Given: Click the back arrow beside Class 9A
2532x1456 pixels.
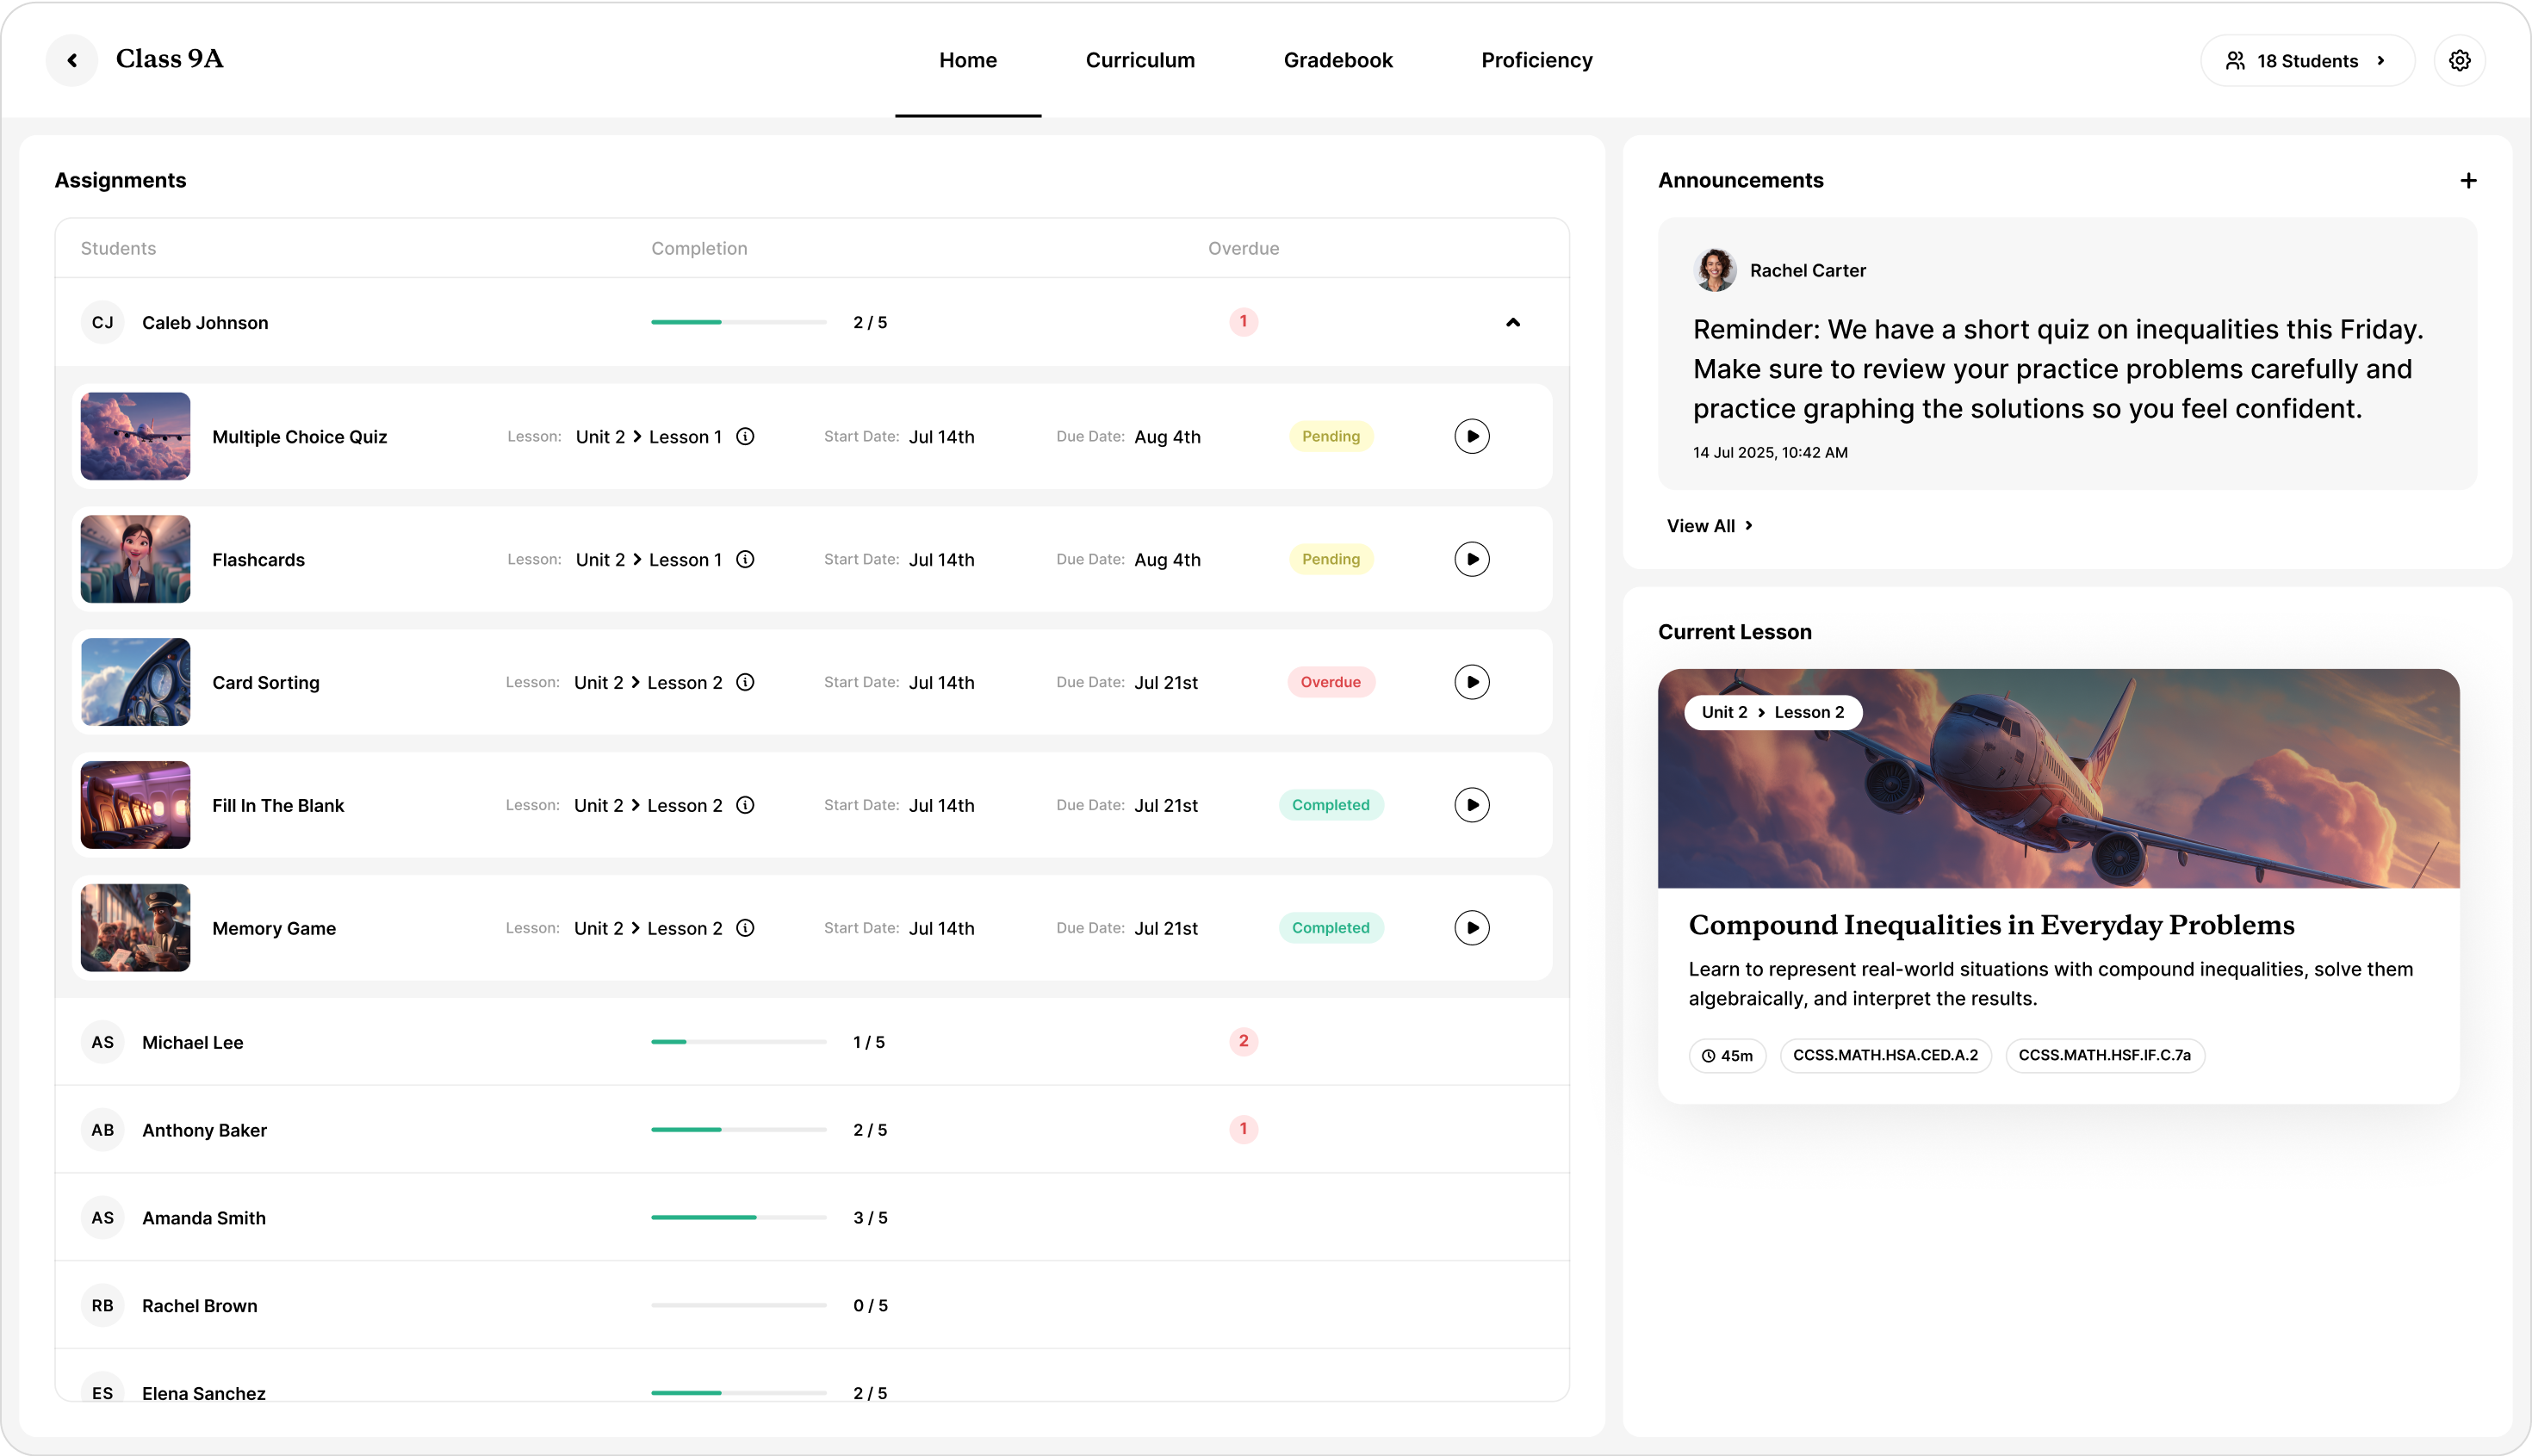Looking at the screenshot, I should (72, 60).
